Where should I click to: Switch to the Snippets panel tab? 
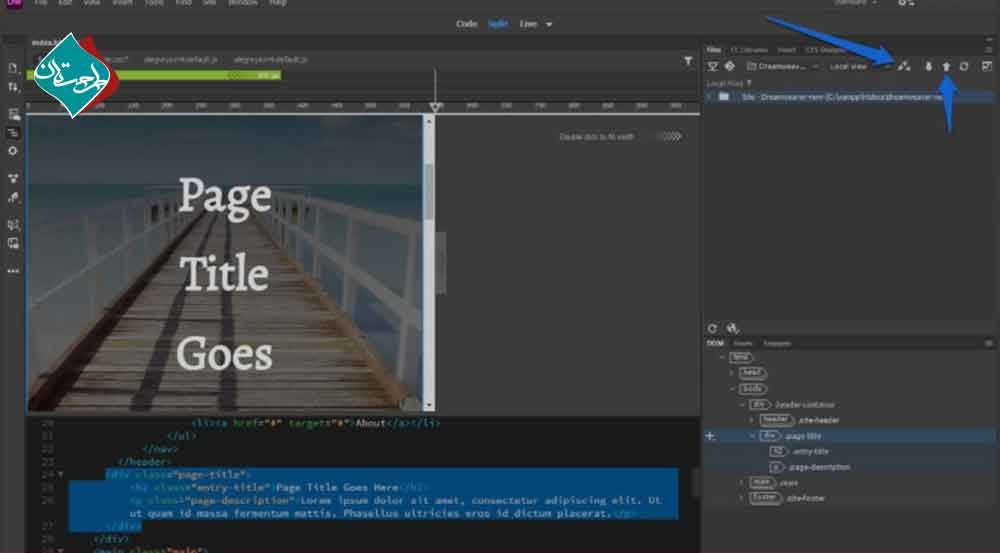point(777,343)
